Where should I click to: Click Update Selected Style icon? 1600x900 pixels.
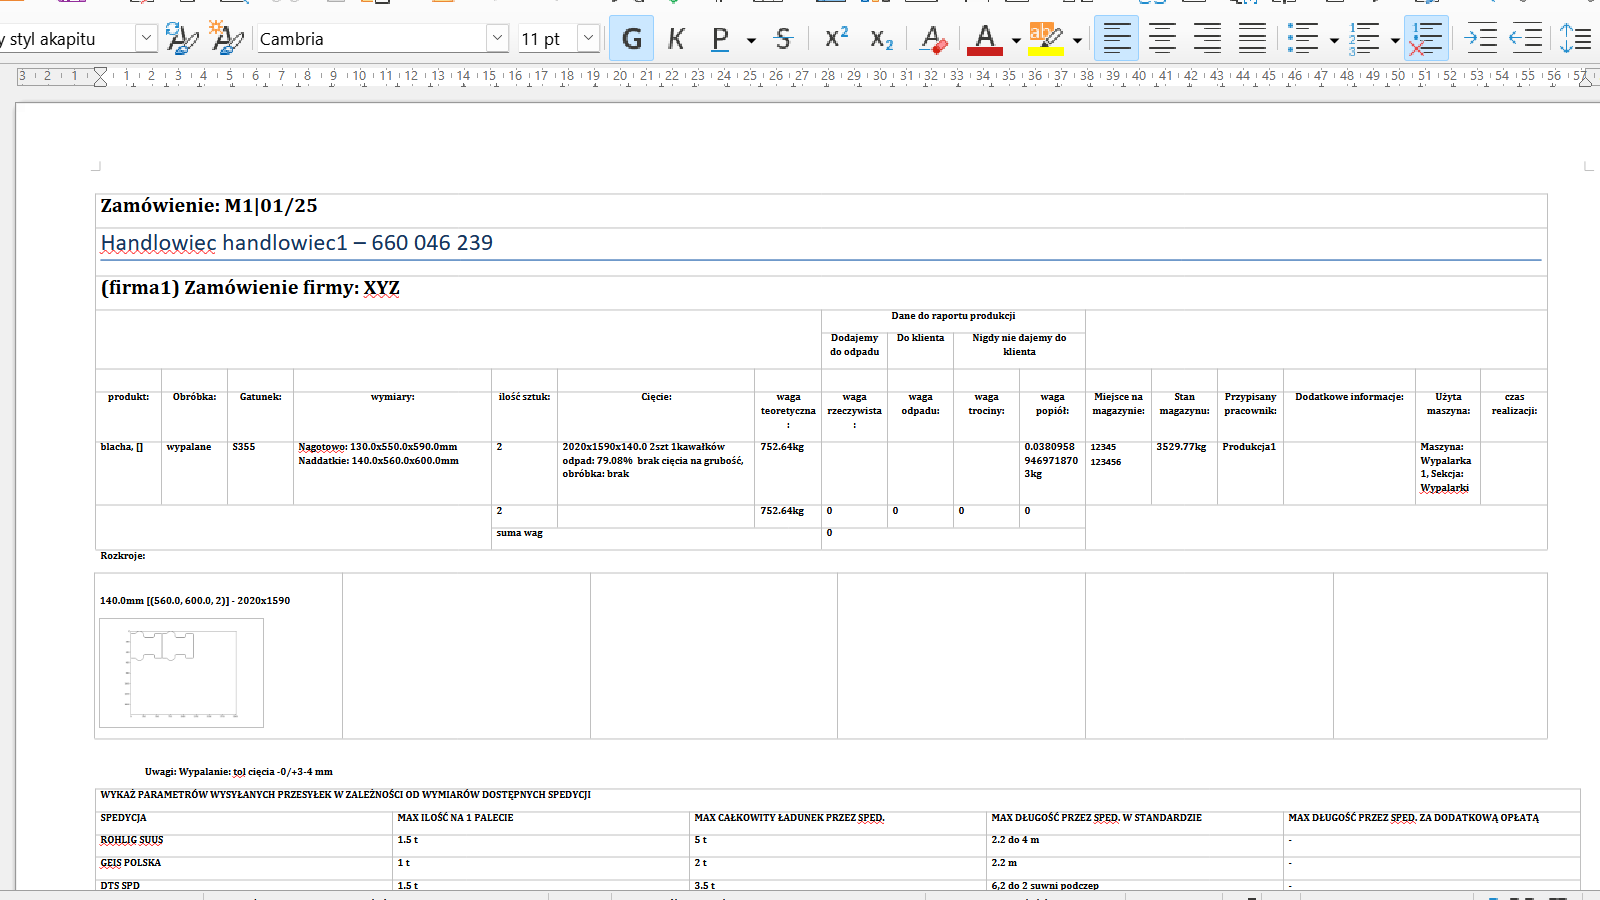pyautogui.click(x=181, y=39)
